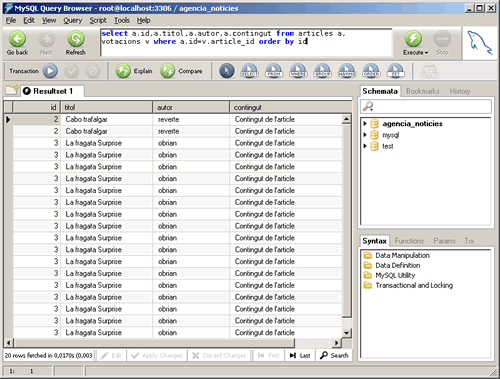This screenshot has width=500, height=379.
Task: Select the SET clause pointer tool
Action: point(395,71)
